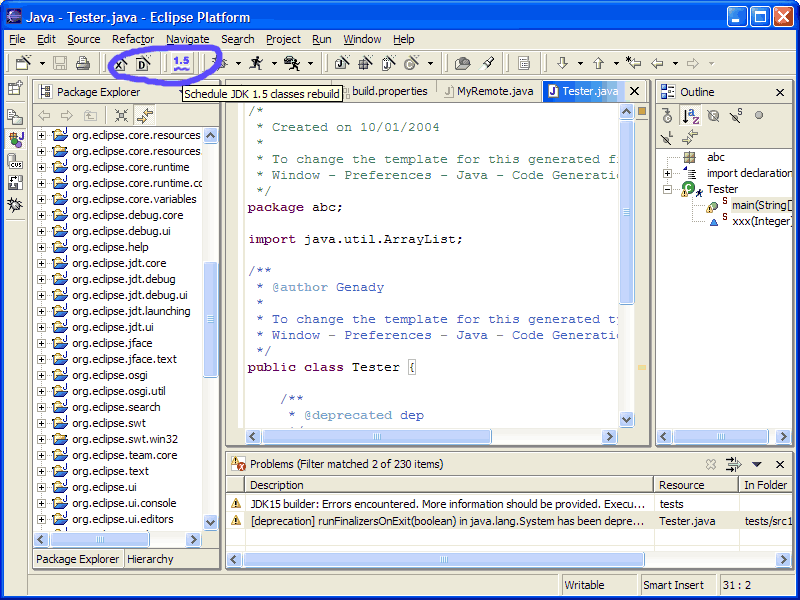
Task: Click the Back navigation arrow in main toolbar
Action: pos(657,63)
